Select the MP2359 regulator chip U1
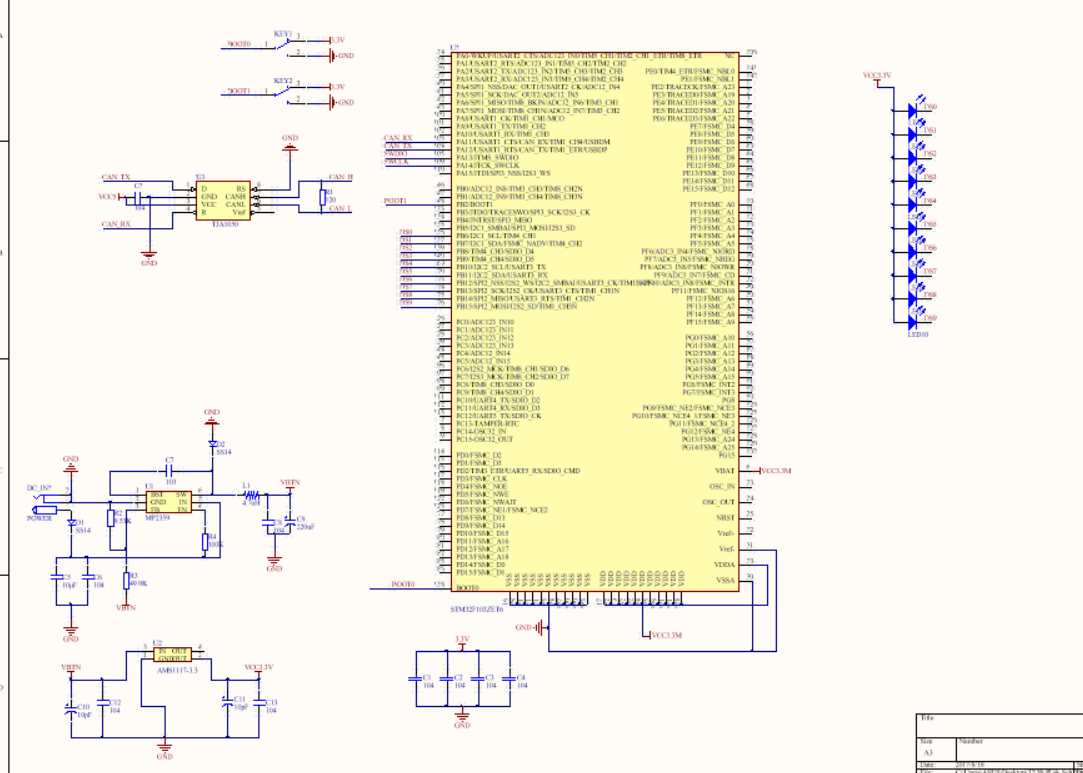The width and height of the screenshot is (1083, 773). coord(168,502)
